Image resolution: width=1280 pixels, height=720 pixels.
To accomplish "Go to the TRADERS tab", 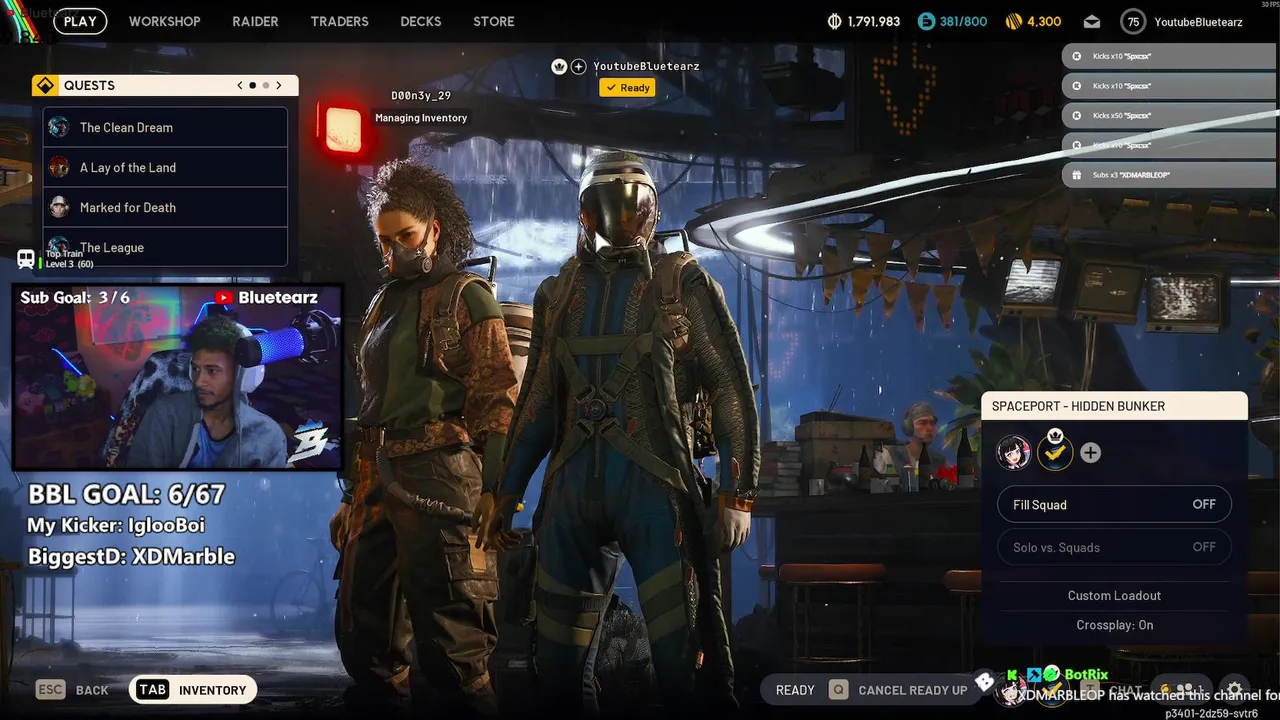I will (339, 21).
